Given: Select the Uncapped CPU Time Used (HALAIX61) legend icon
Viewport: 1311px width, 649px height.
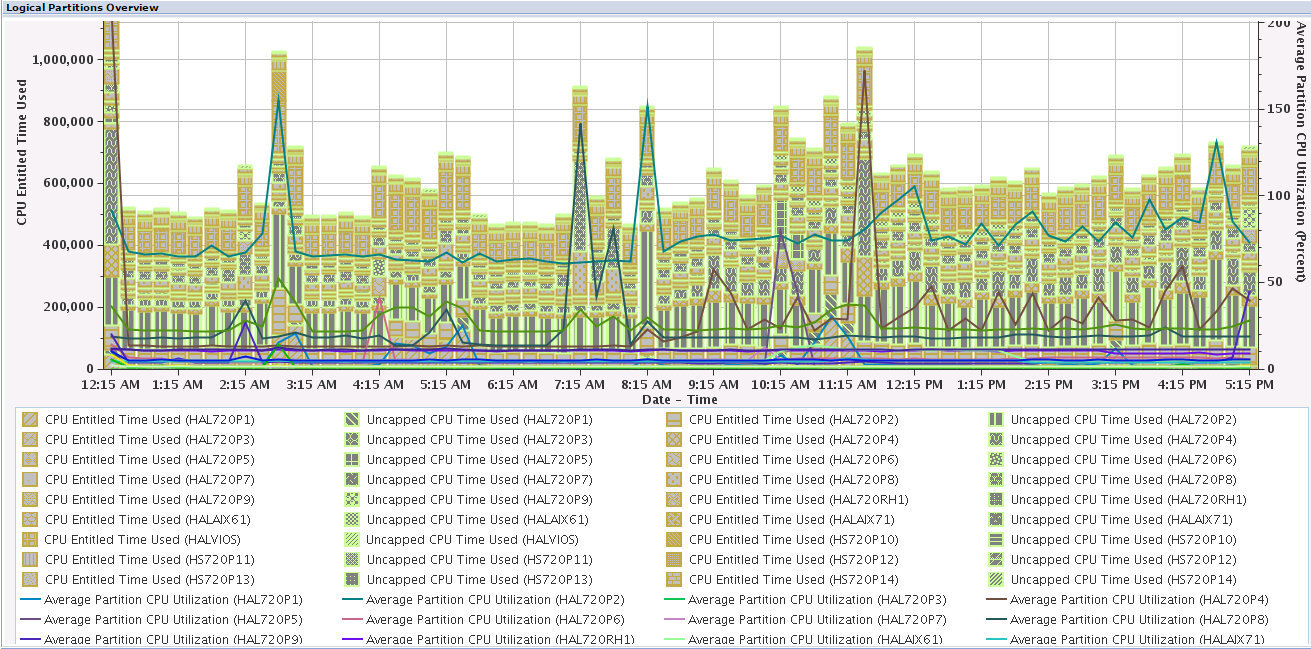Looking at the screenshot, I should [x=352, y=520].
